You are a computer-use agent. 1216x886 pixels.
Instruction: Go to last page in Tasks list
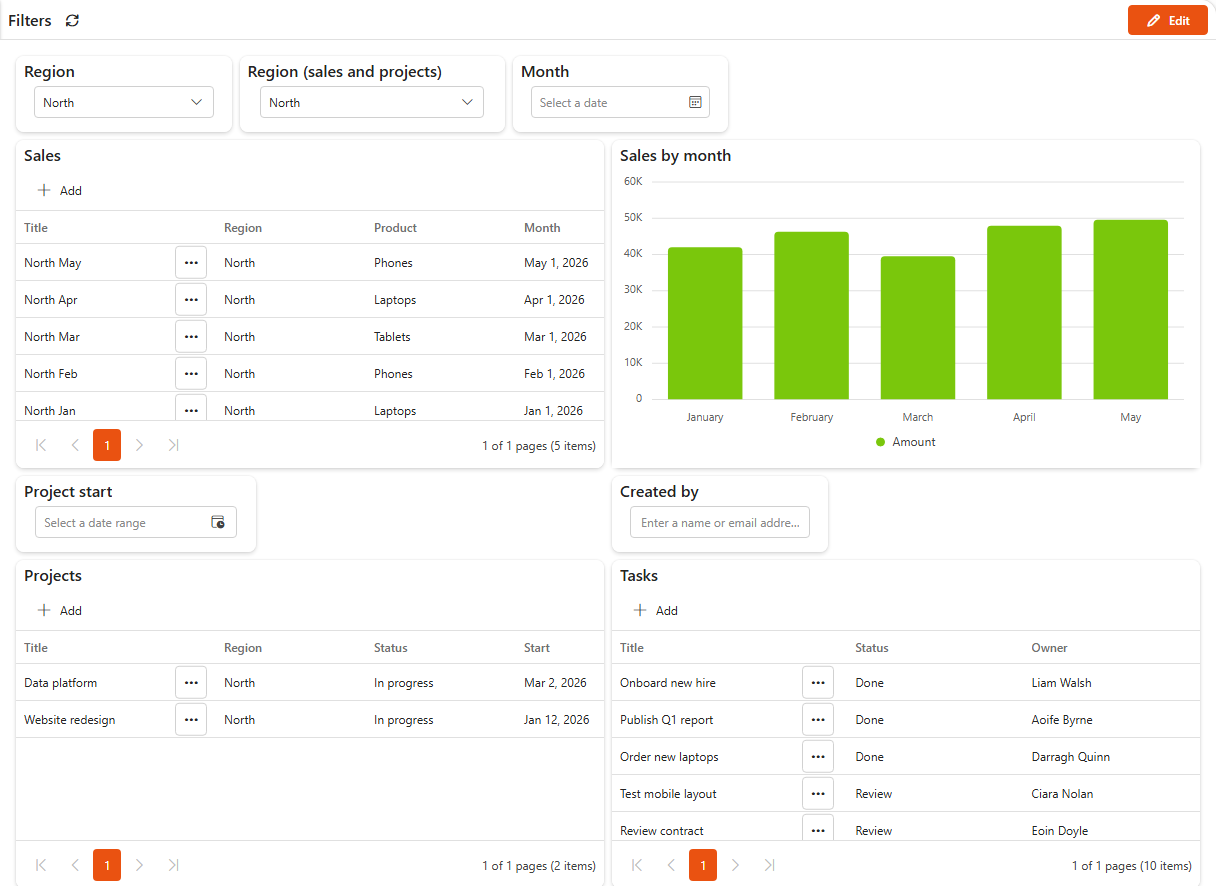click(x=769, y=865)
